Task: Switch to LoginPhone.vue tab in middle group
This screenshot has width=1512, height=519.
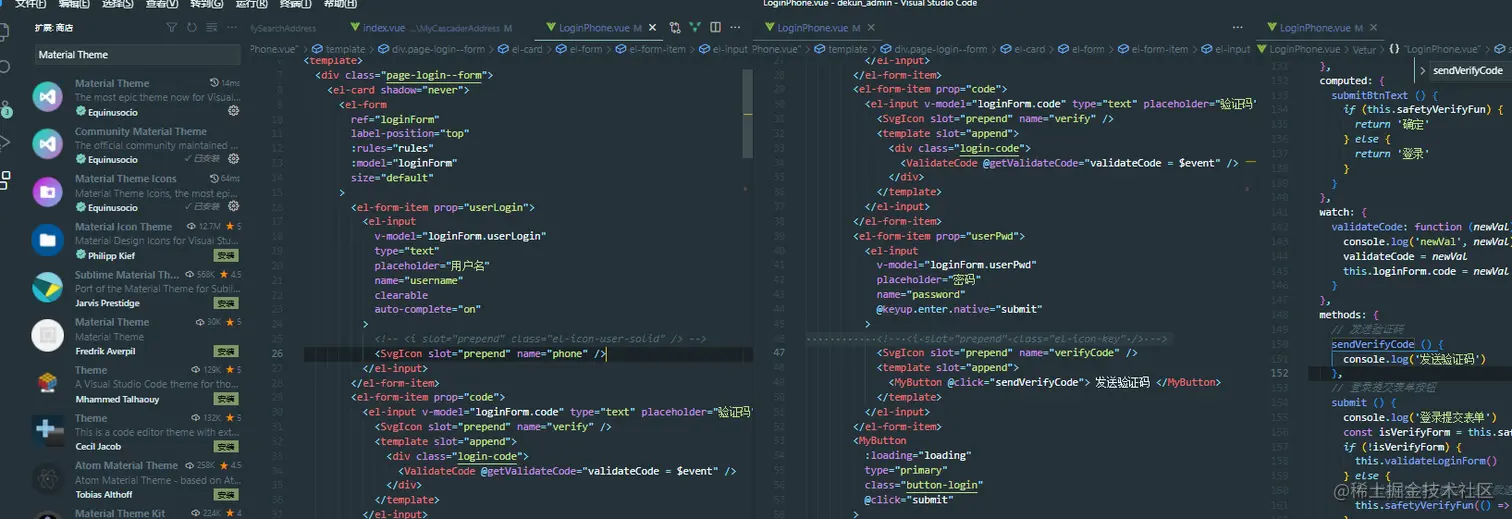Action: pyautogui.click(x=819, y=28)
